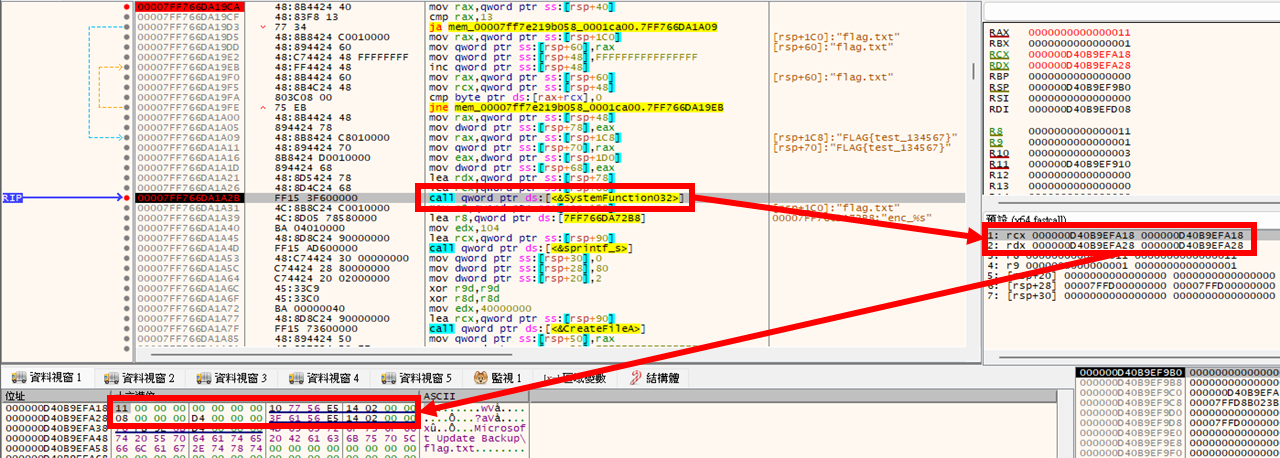This screenshot has width=1280, height=458.
Task: Select the RDX register
Action: [998, 65]
